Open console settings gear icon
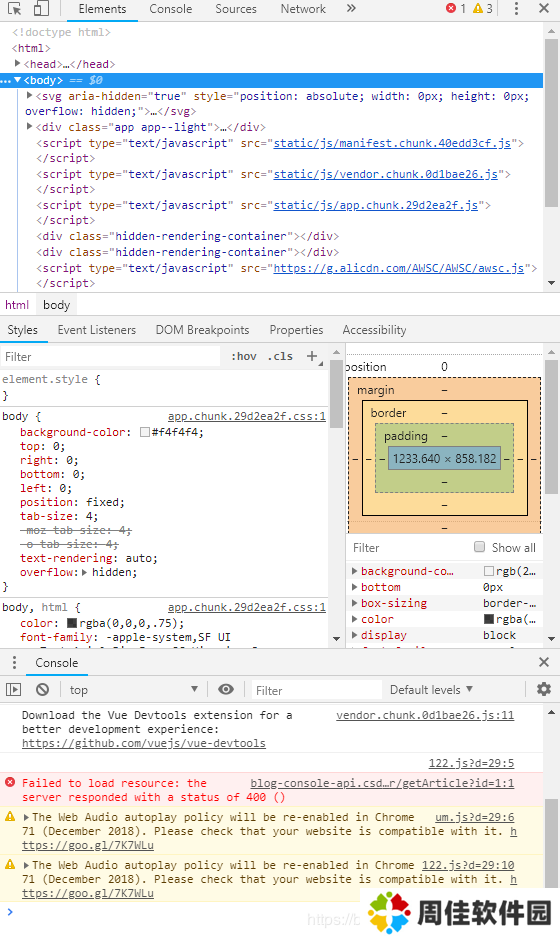The height and width of the screenshot is (938, 560). 544,689
